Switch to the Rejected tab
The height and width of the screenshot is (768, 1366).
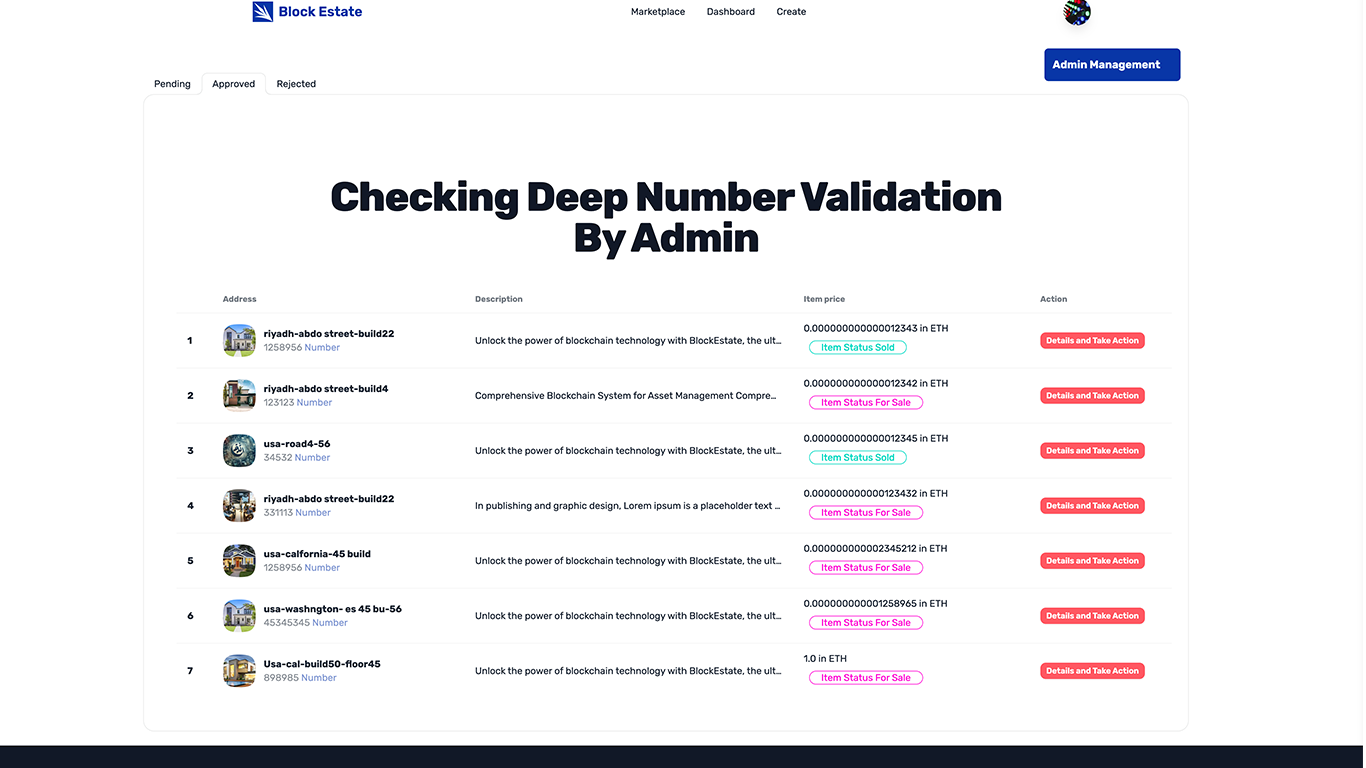[296, 84]
